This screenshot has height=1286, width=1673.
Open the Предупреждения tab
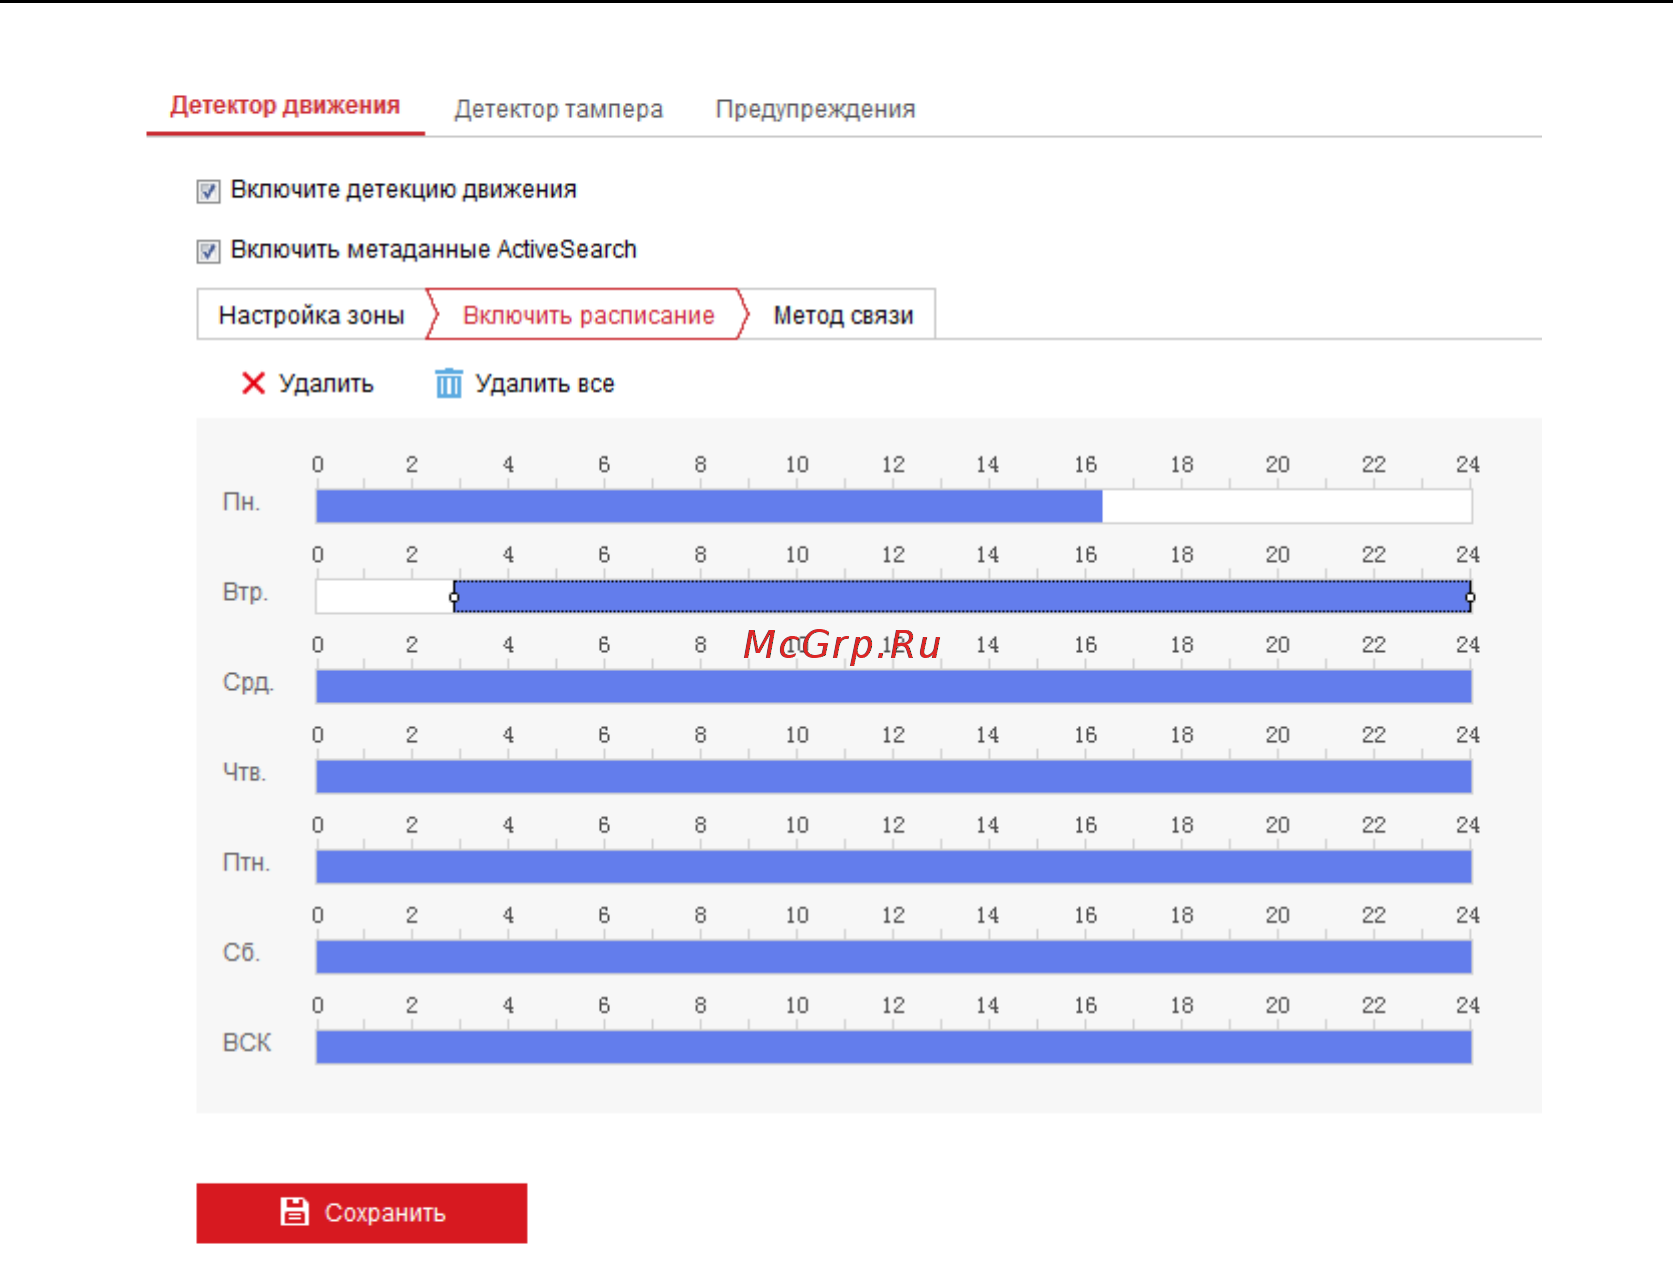[x=815, y=109]
